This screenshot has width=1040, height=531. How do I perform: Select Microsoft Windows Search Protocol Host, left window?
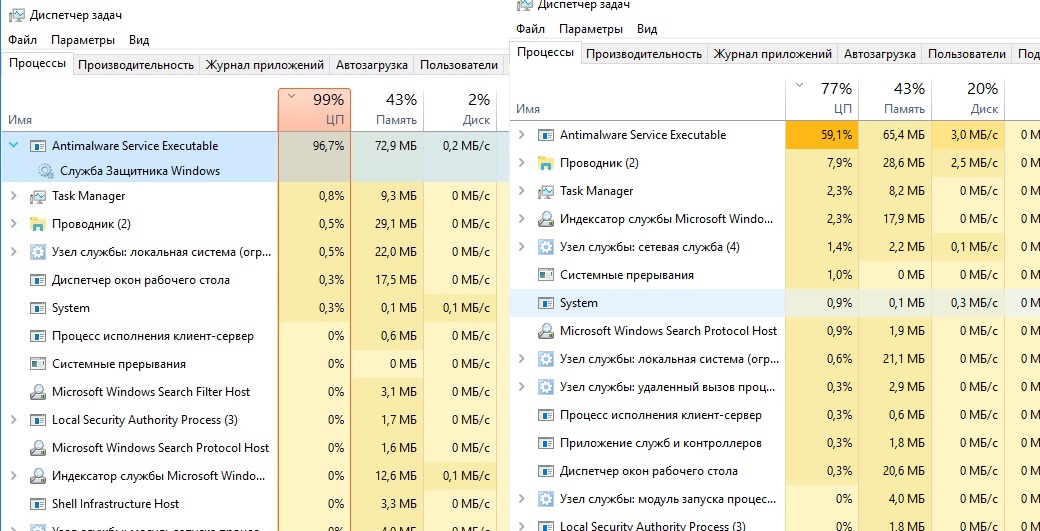tap(161, 448)
